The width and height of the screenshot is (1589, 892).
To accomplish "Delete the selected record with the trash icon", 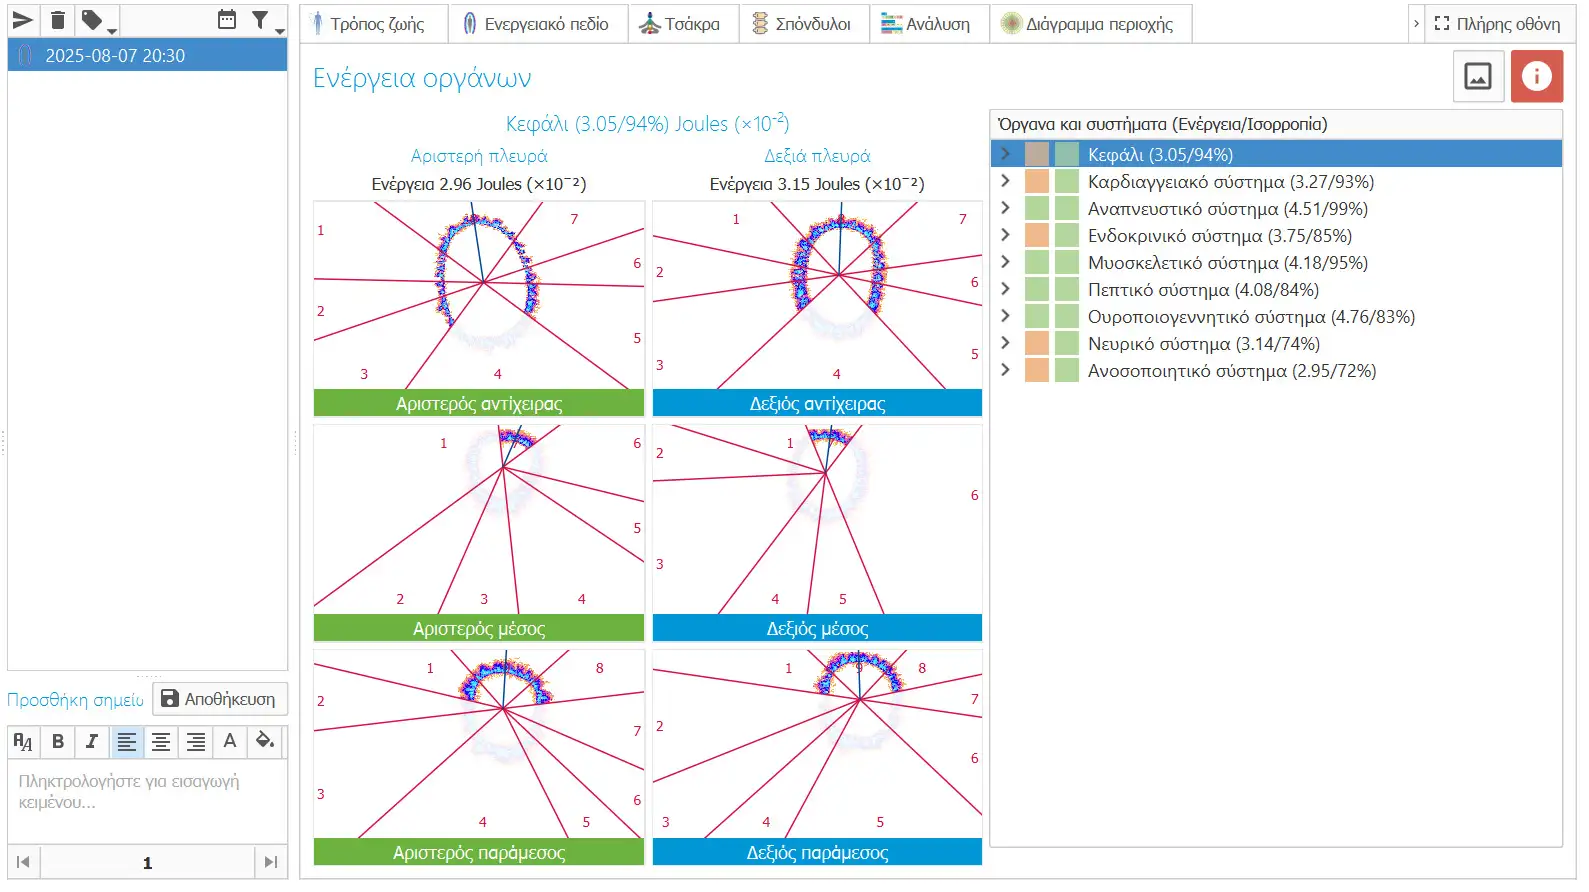I will 58,20.
